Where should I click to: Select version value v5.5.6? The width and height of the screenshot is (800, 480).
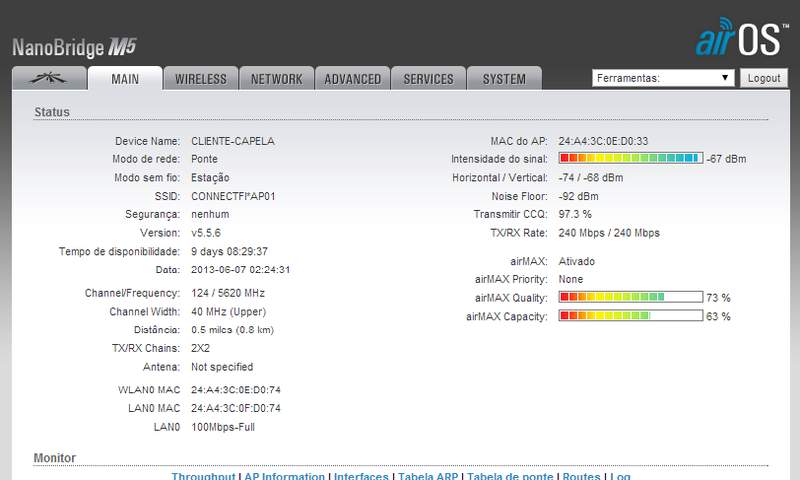click(x=206, y=233)
